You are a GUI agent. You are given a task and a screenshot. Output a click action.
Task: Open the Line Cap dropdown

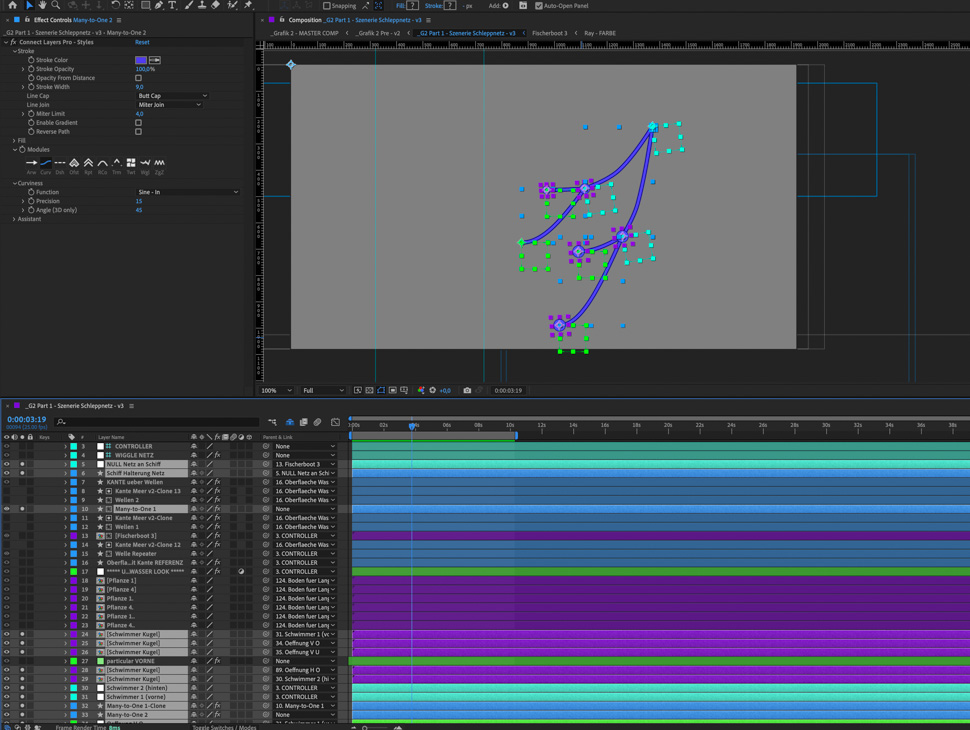pos(172,96)
